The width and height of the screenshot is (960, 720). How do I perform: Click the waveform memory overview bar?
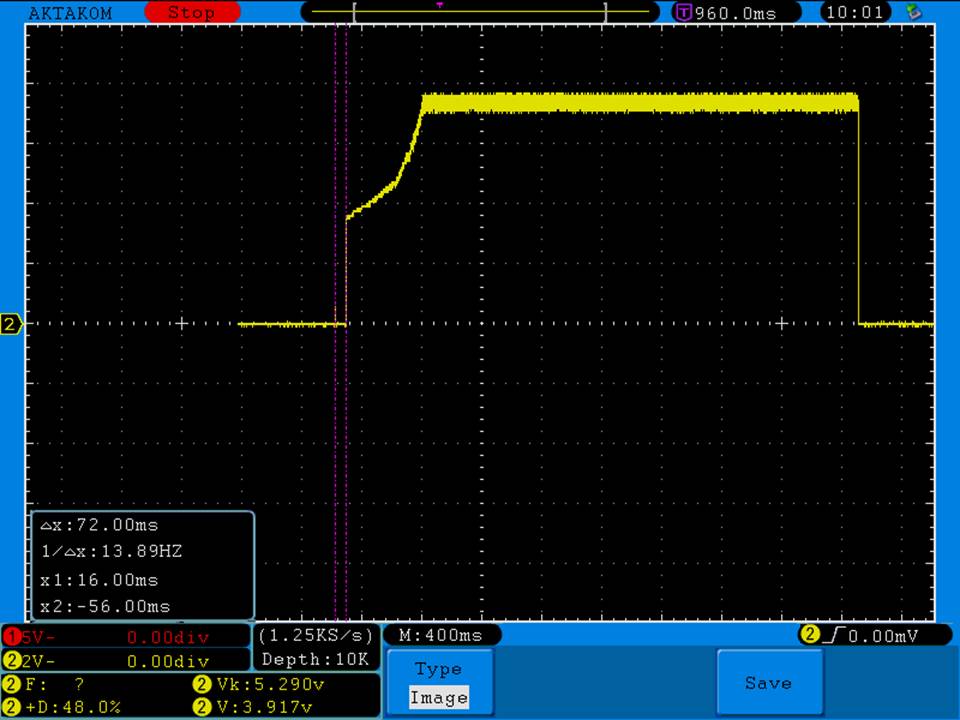(x=480, y=13)
